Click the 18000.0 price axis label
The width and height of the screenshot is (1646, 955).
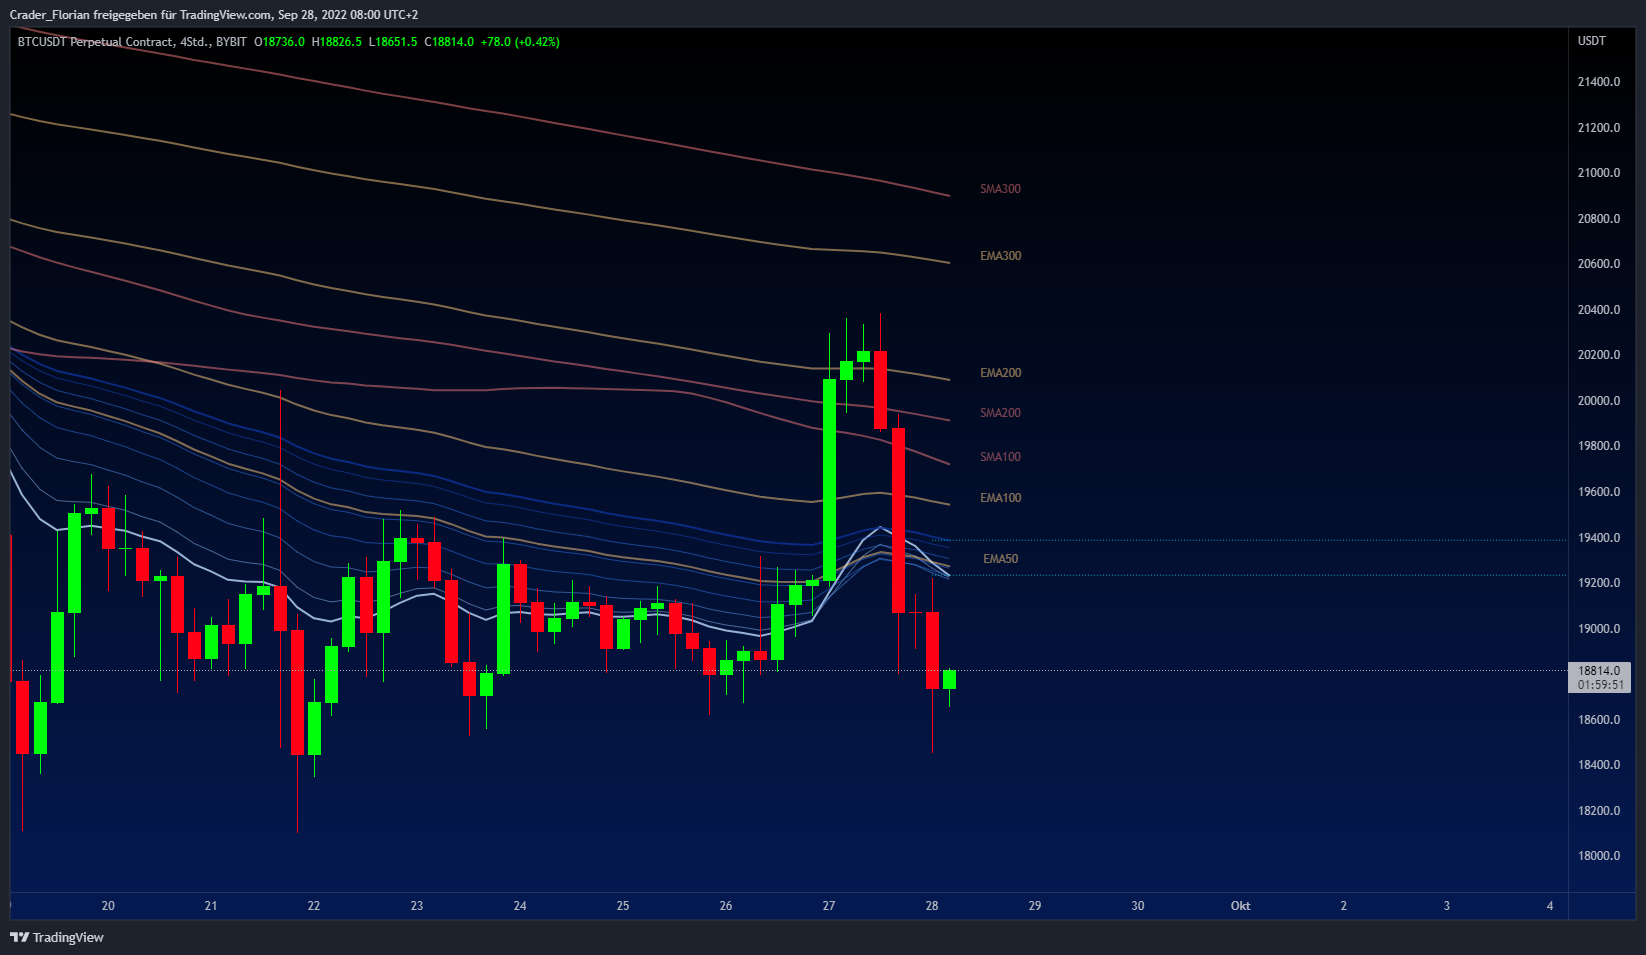coord(1598,856)
